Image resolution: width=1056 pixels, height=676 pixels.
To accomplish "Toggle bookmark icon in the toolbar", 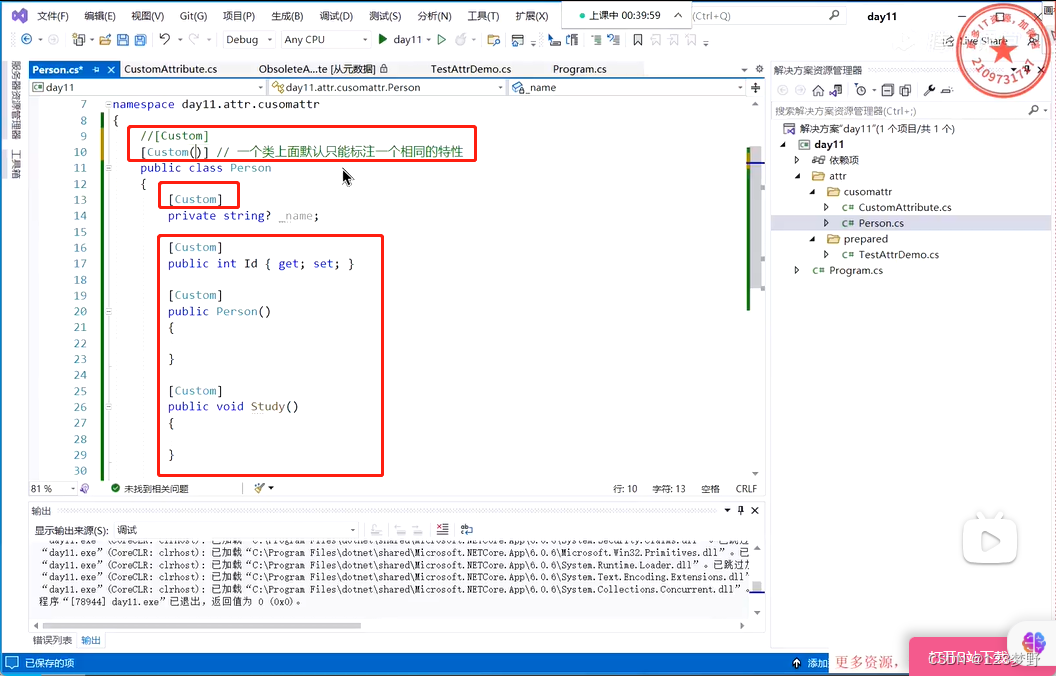I will tap(637, 40).
